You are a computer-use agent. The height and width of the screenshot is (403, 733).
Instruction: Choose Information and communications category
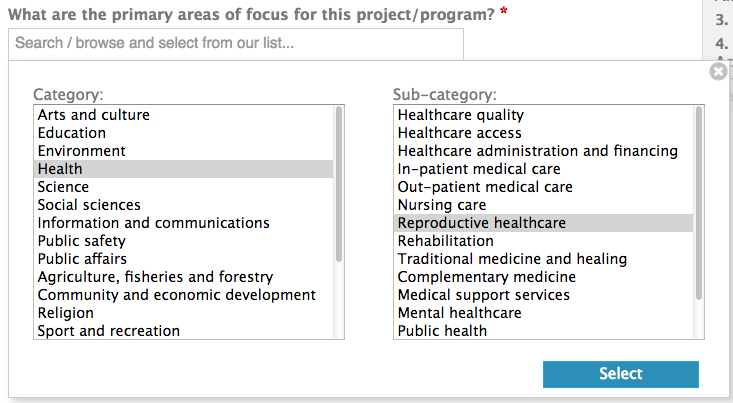tap(153, 223)
